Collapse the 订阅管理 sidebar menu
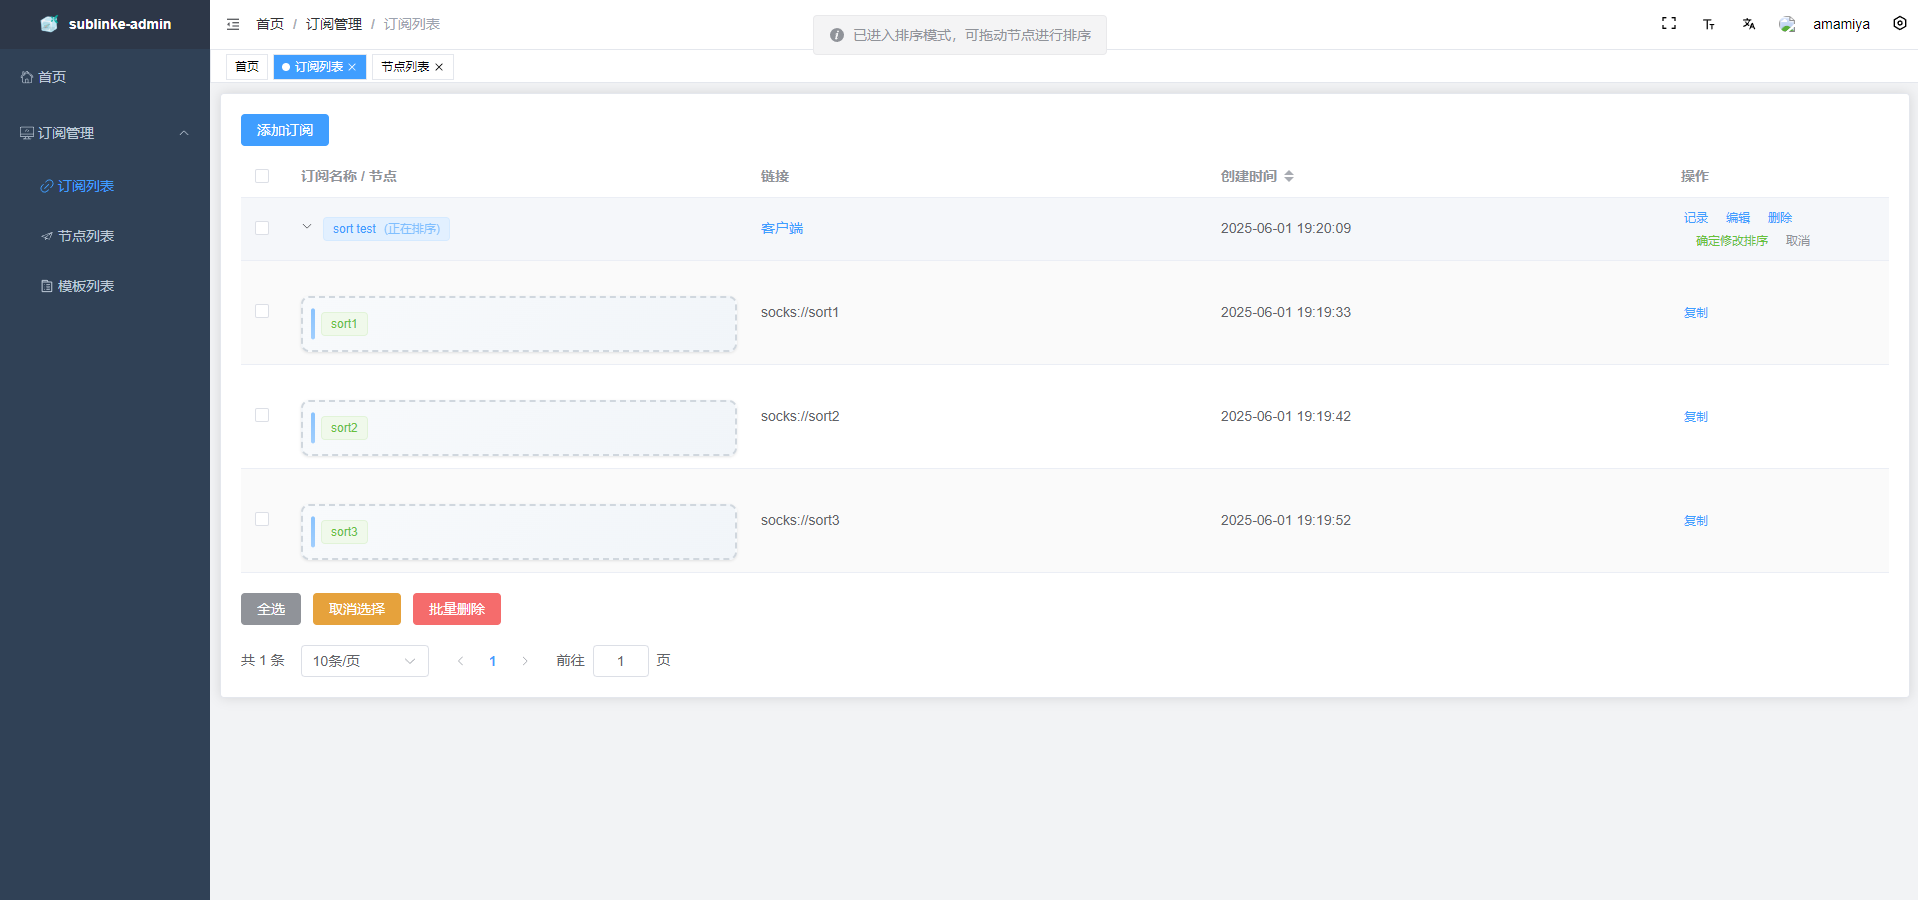Screen dimensions: 1918x900 [x=184, y=133]
